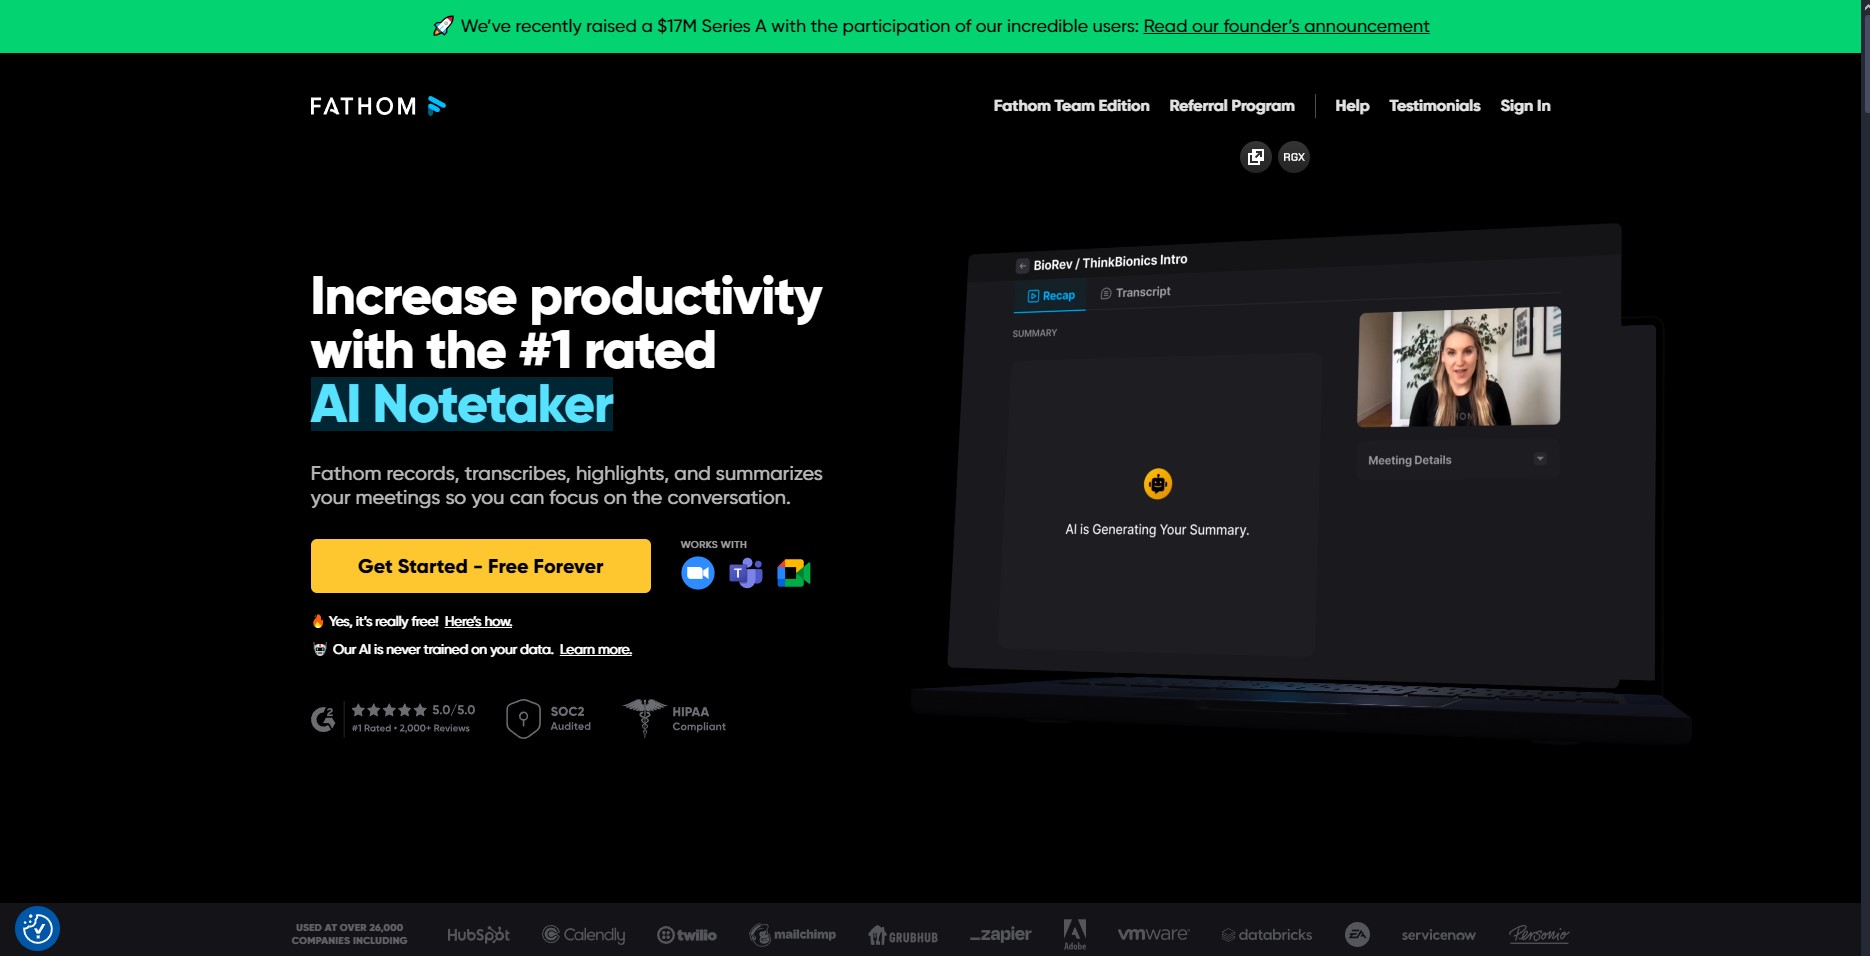Click the twilio logo

(x=687, y=935)
